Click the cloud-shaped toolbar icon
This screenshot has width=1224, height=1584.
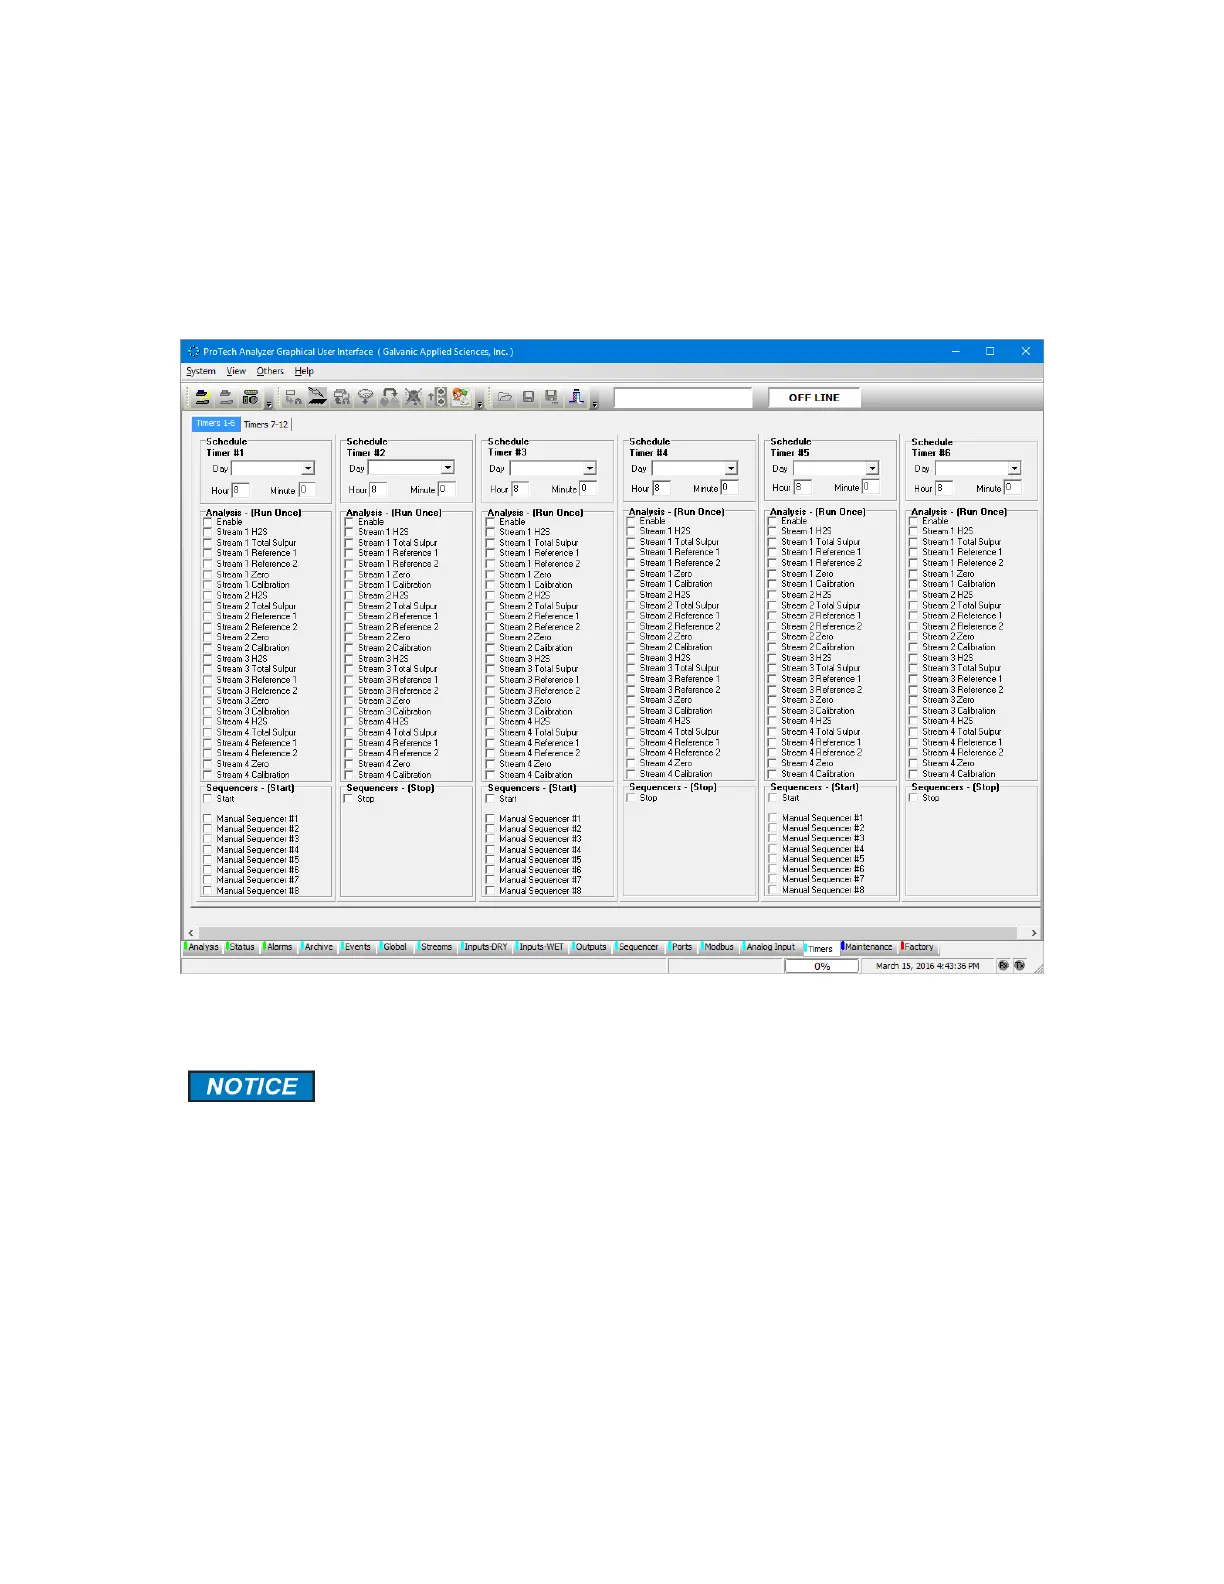click(x=365, y=398)
